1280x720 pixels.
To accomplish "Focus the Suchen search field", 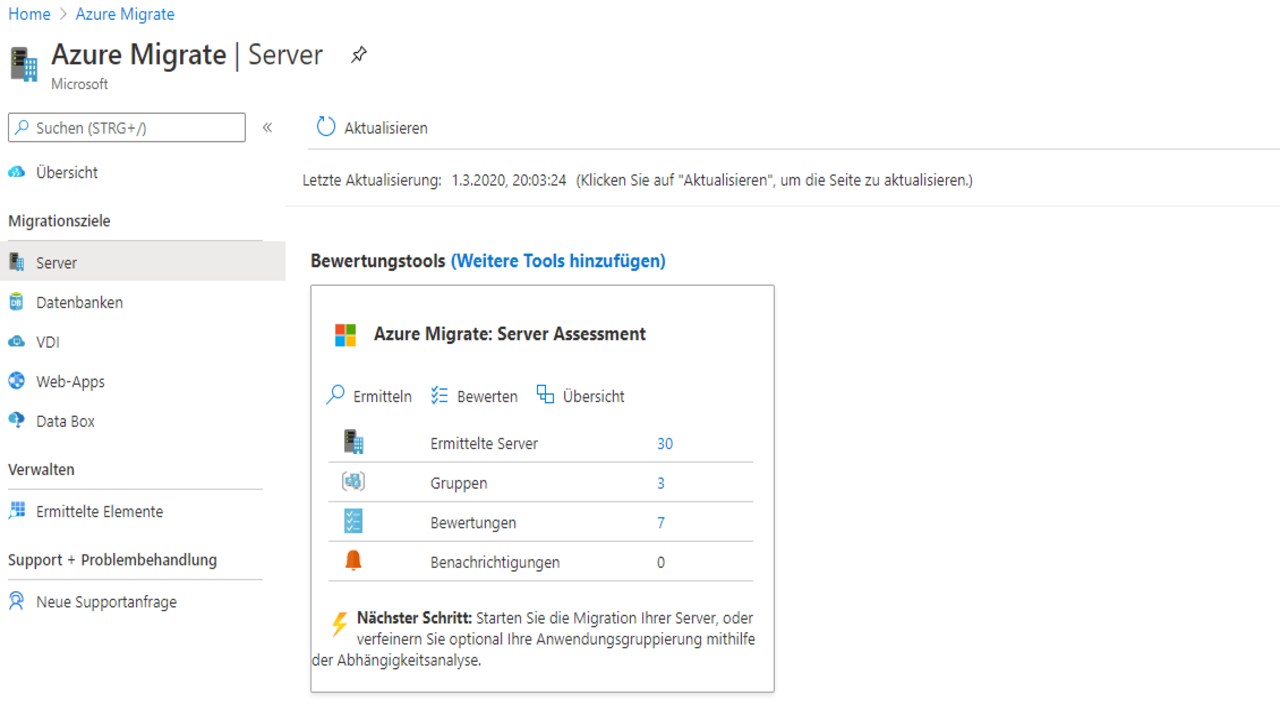I will pos(127,128).
